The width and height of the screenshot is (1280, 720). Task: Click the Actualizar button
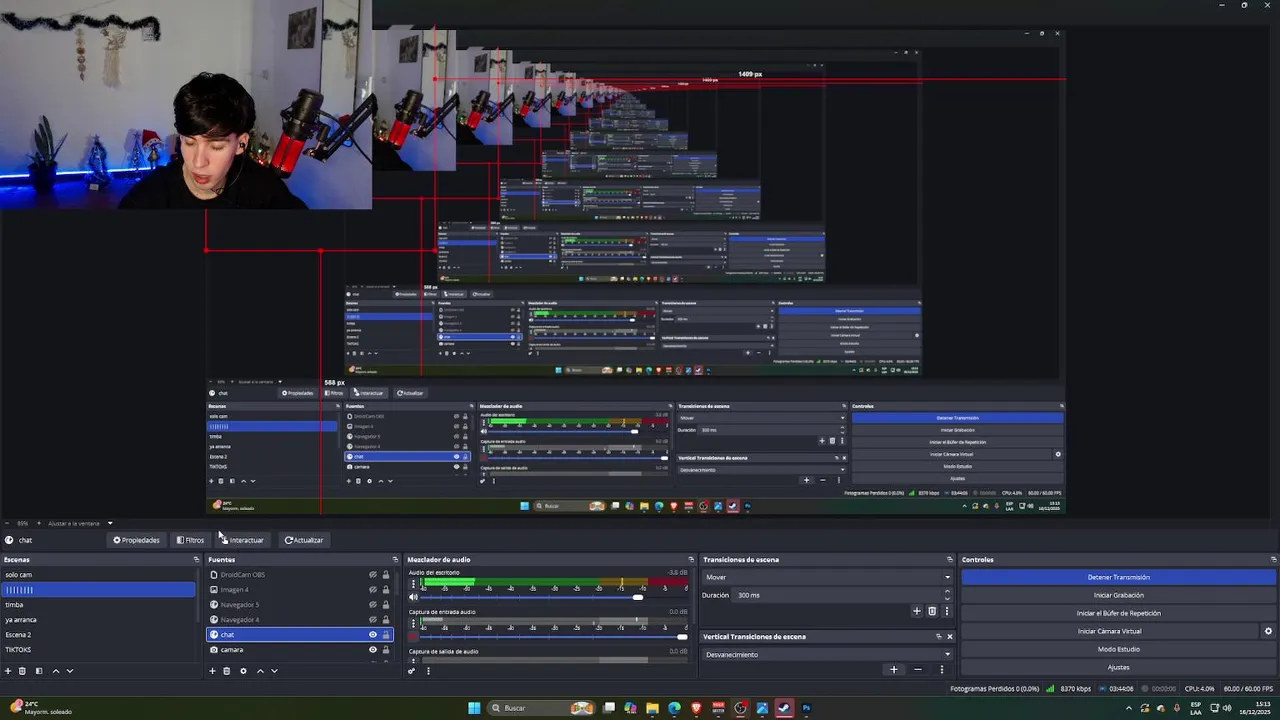(304, 540)
